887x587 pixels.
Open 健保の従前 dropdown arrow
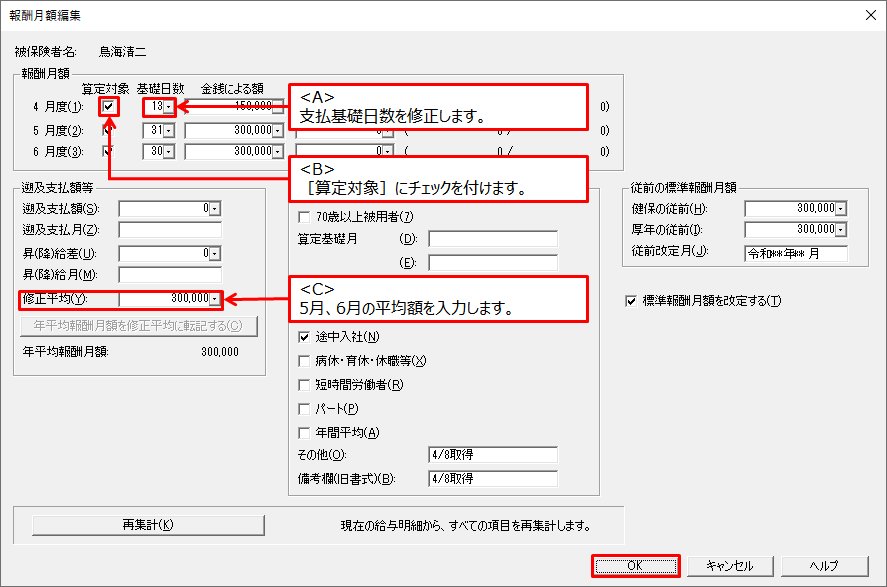tap(840, 208)
